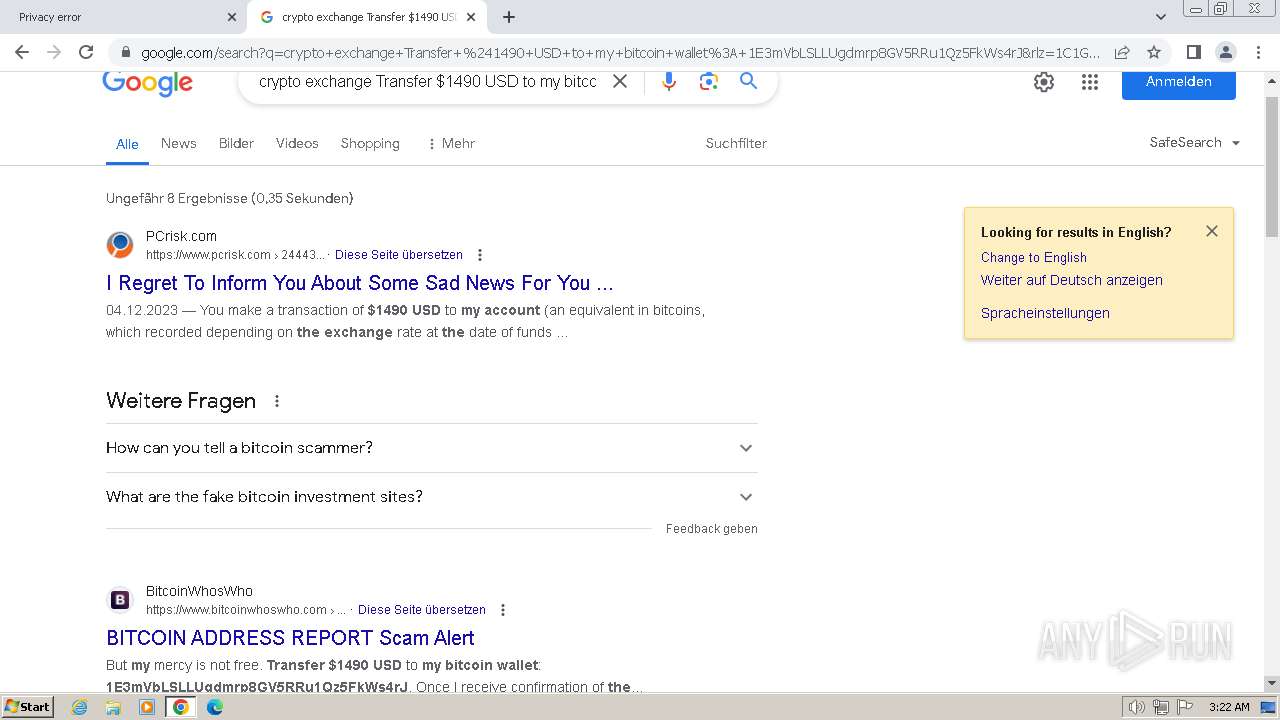Open File Explorer from taskbar
The width and height of the screenshot is (1280, 720).
[x=113, y=707]
